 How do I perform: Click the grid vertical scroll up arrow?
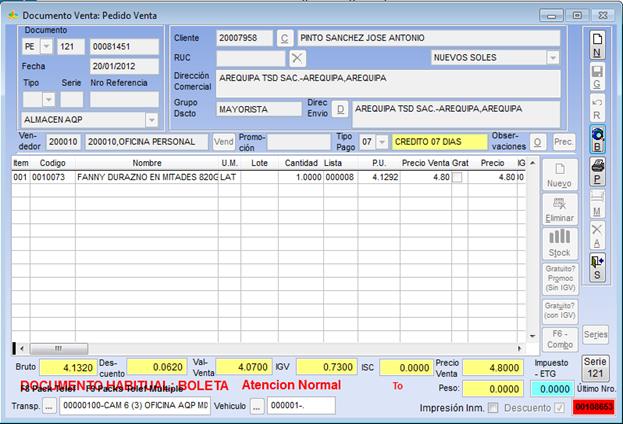click(x=532, y=163)
